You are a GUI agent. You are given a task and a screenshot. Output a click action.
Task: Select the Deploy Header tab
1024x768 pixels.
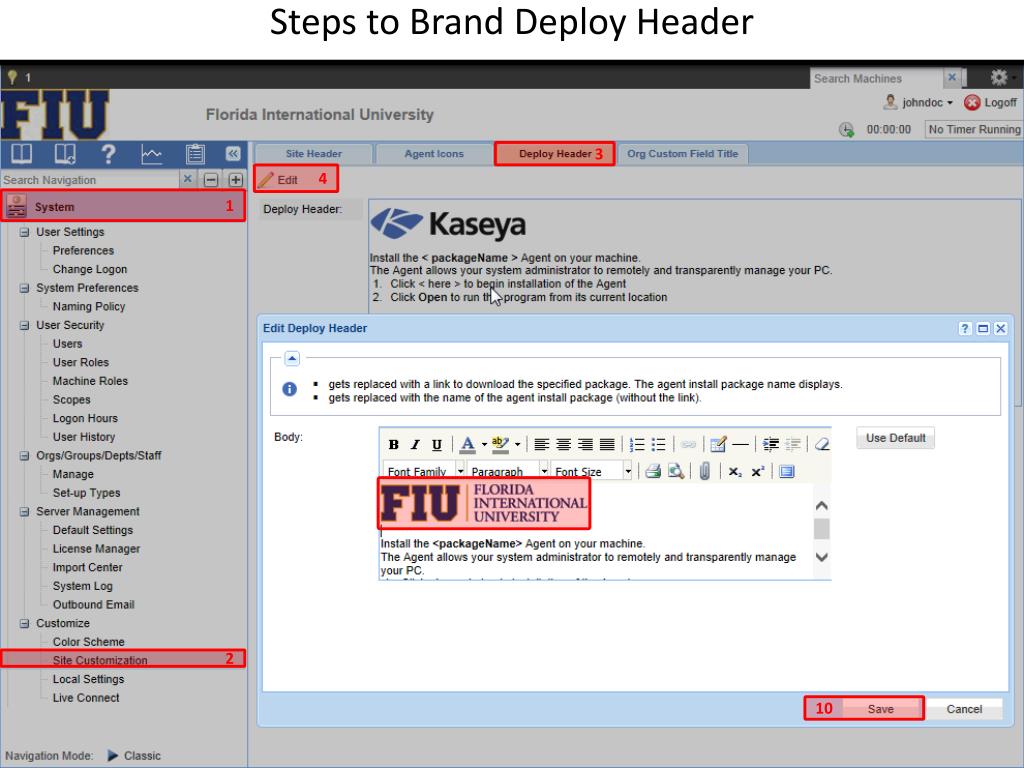coord(554,153)
